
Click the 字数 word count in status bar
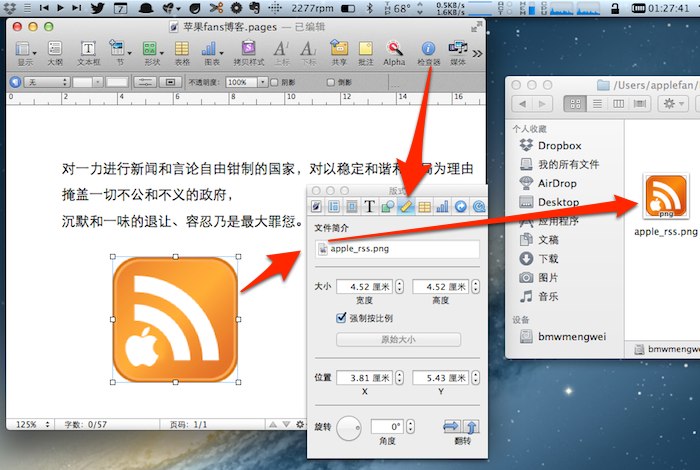(85, 424)
